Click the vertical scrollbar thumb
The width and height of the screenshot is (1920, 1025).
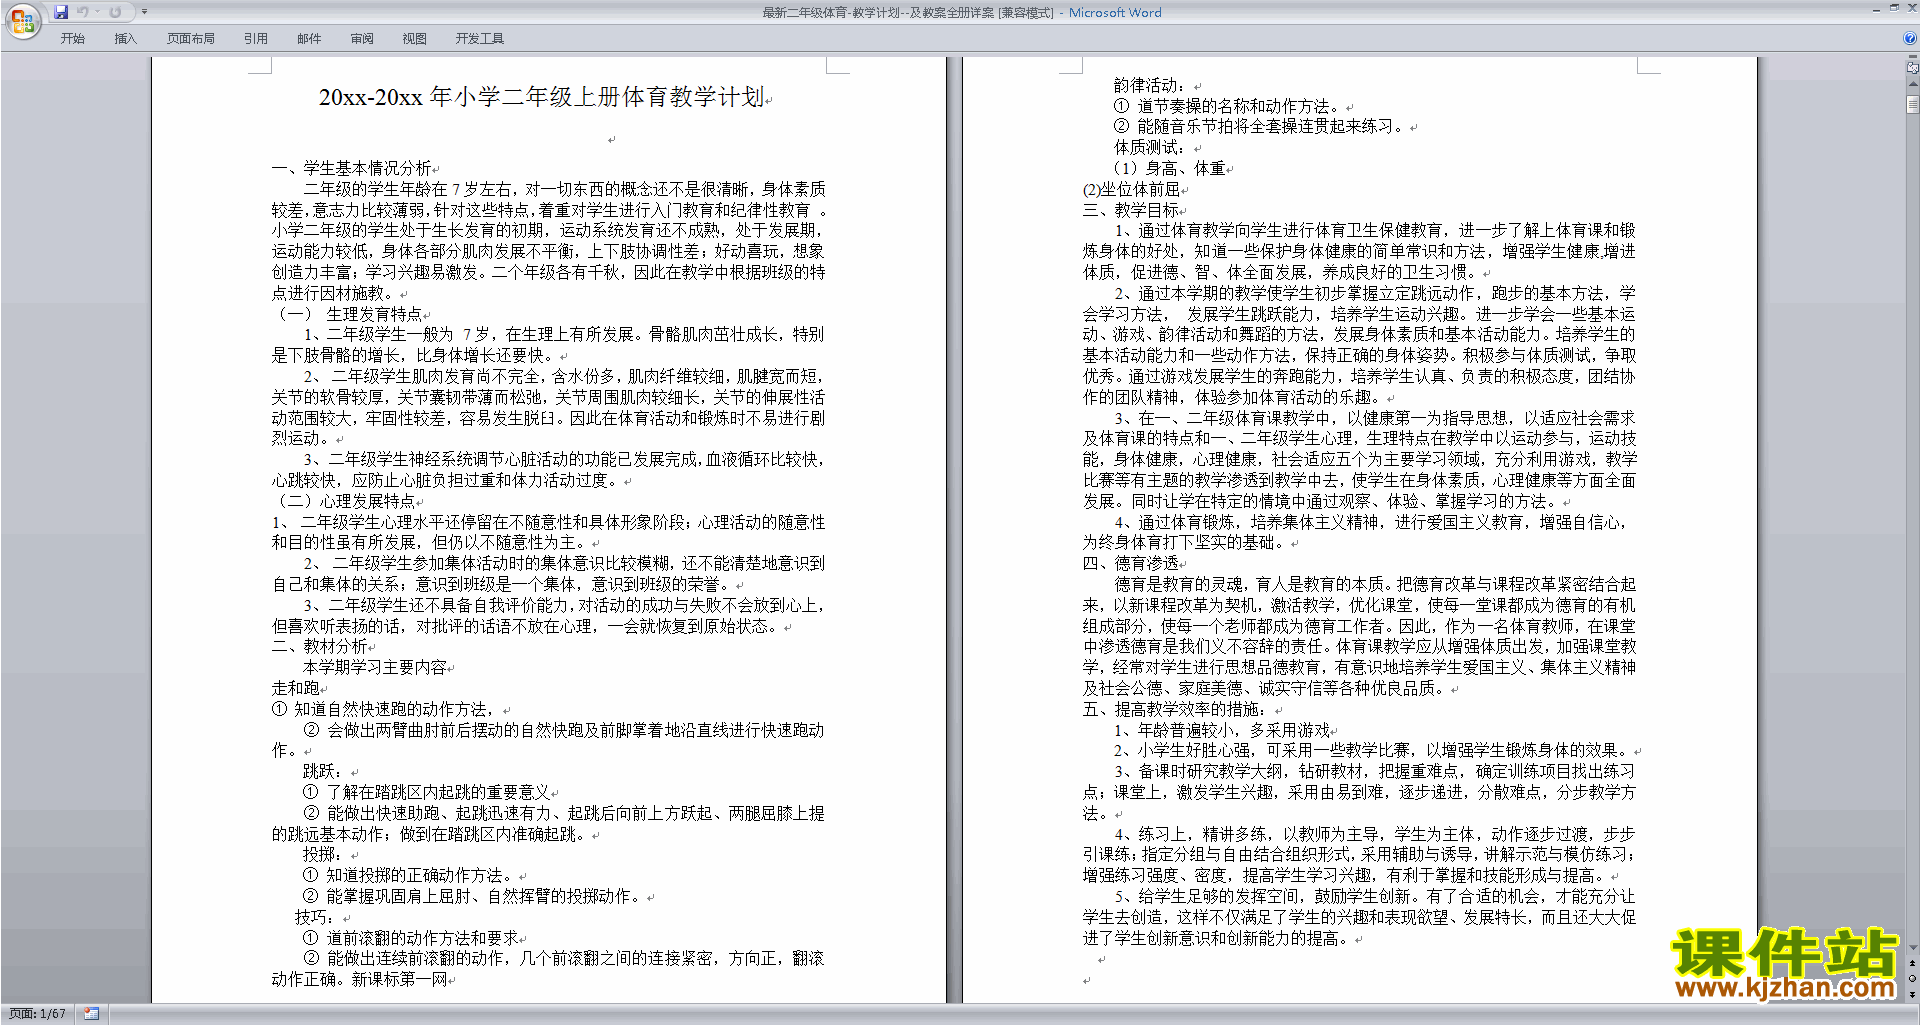click(x=1913, y=104)
